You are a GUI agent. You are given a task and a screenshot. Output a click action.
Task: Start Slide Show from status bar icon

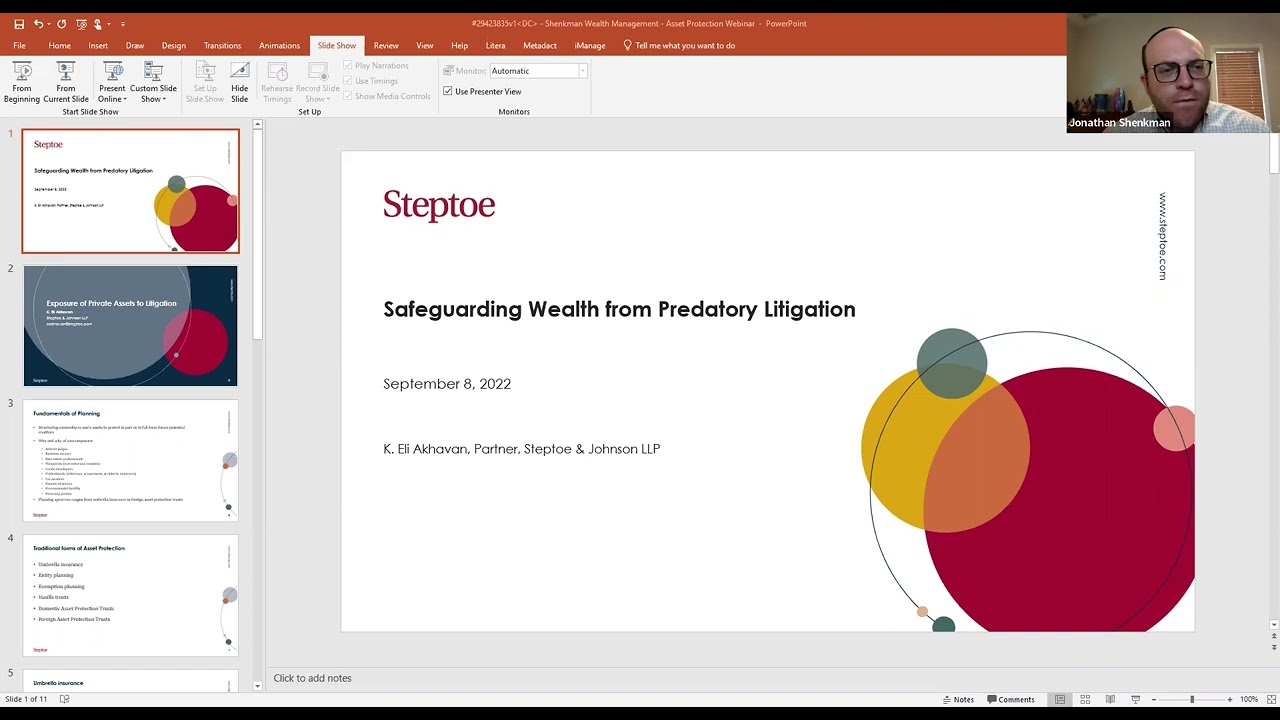coord(1135,699)
